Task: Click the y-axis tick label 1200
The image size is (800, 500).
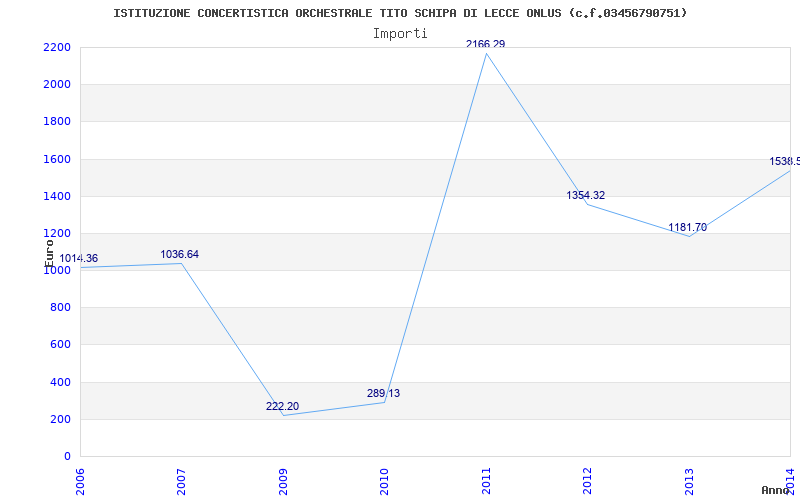Action: (57, 233)
